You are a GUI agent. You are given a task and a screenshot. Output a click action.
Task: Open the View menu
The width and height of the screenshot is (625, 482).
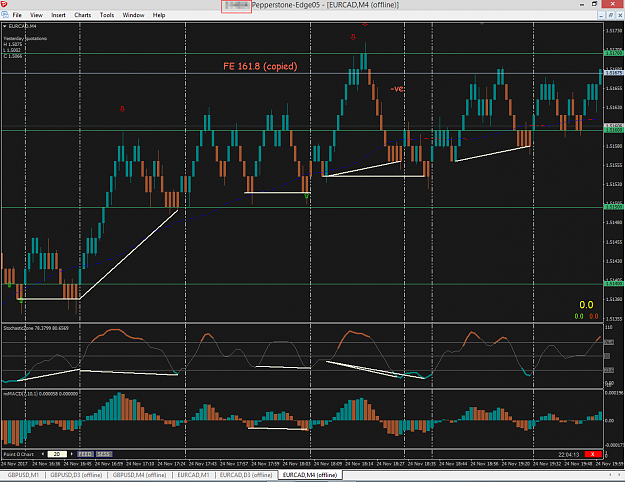coord(36,15)
